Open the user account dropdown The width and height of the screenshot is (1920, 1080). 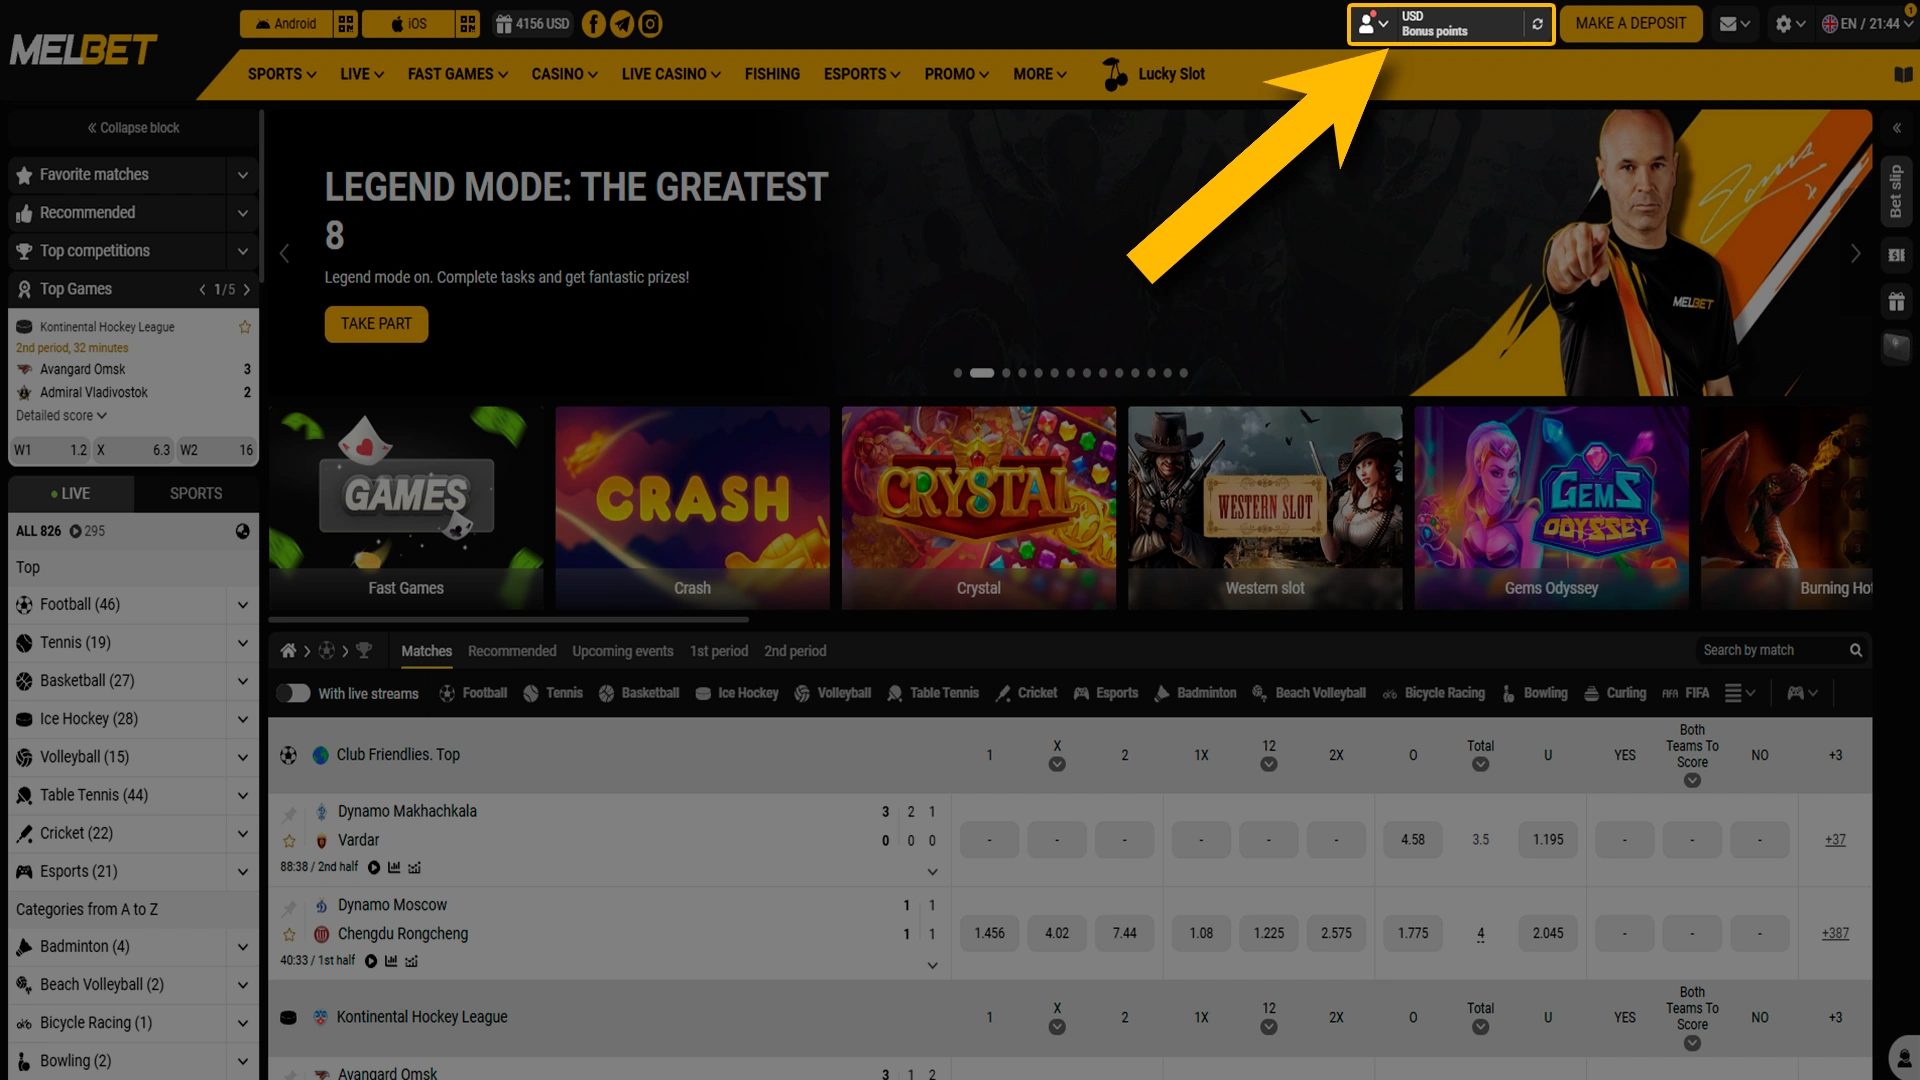tap(1374, 24)
